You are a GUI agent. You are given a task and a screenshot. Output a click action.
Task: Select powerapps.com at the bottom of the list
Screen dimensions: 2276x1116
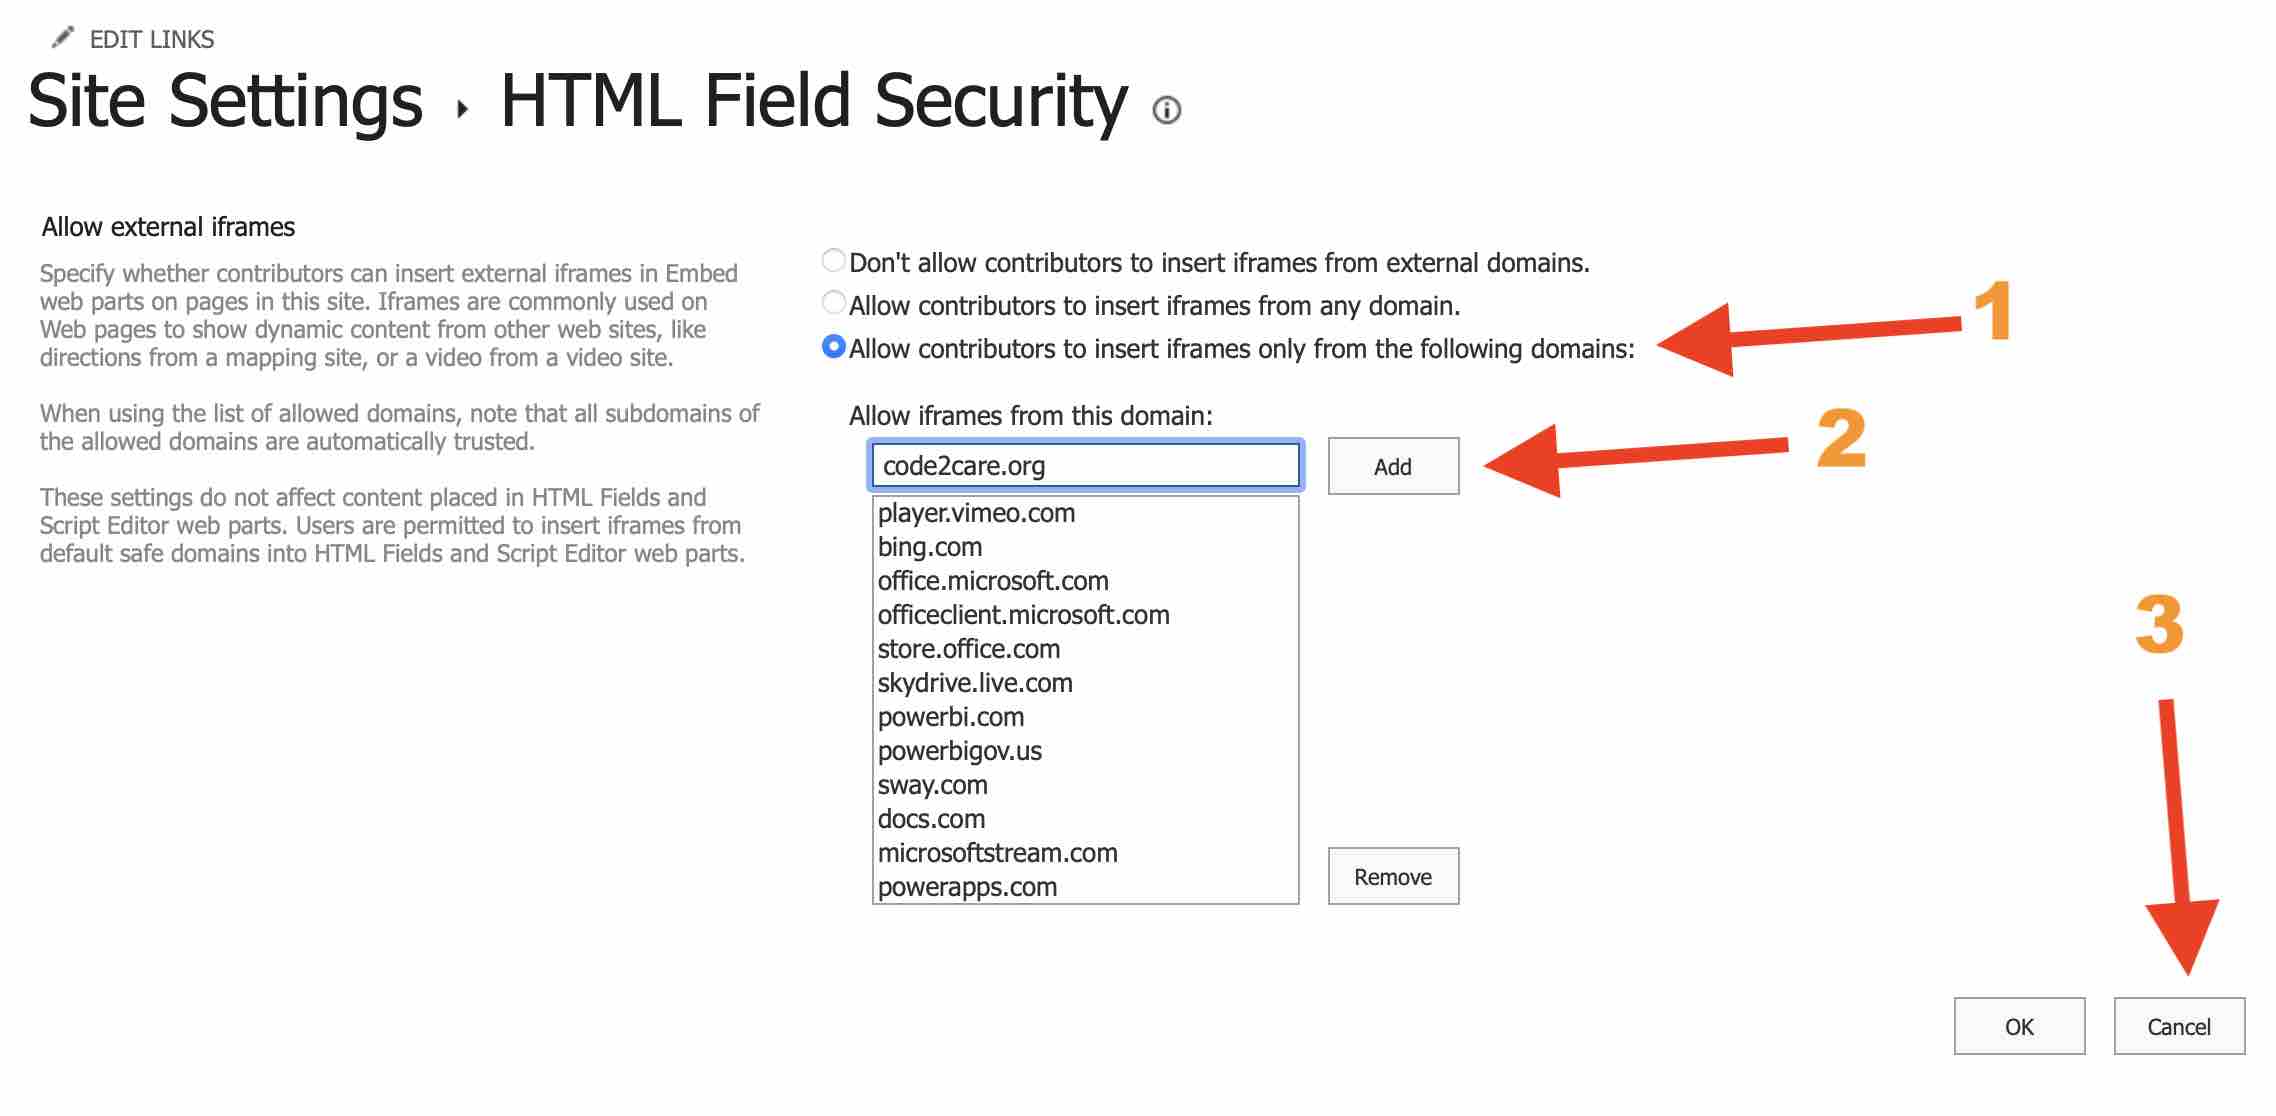[x=966, y=887]
